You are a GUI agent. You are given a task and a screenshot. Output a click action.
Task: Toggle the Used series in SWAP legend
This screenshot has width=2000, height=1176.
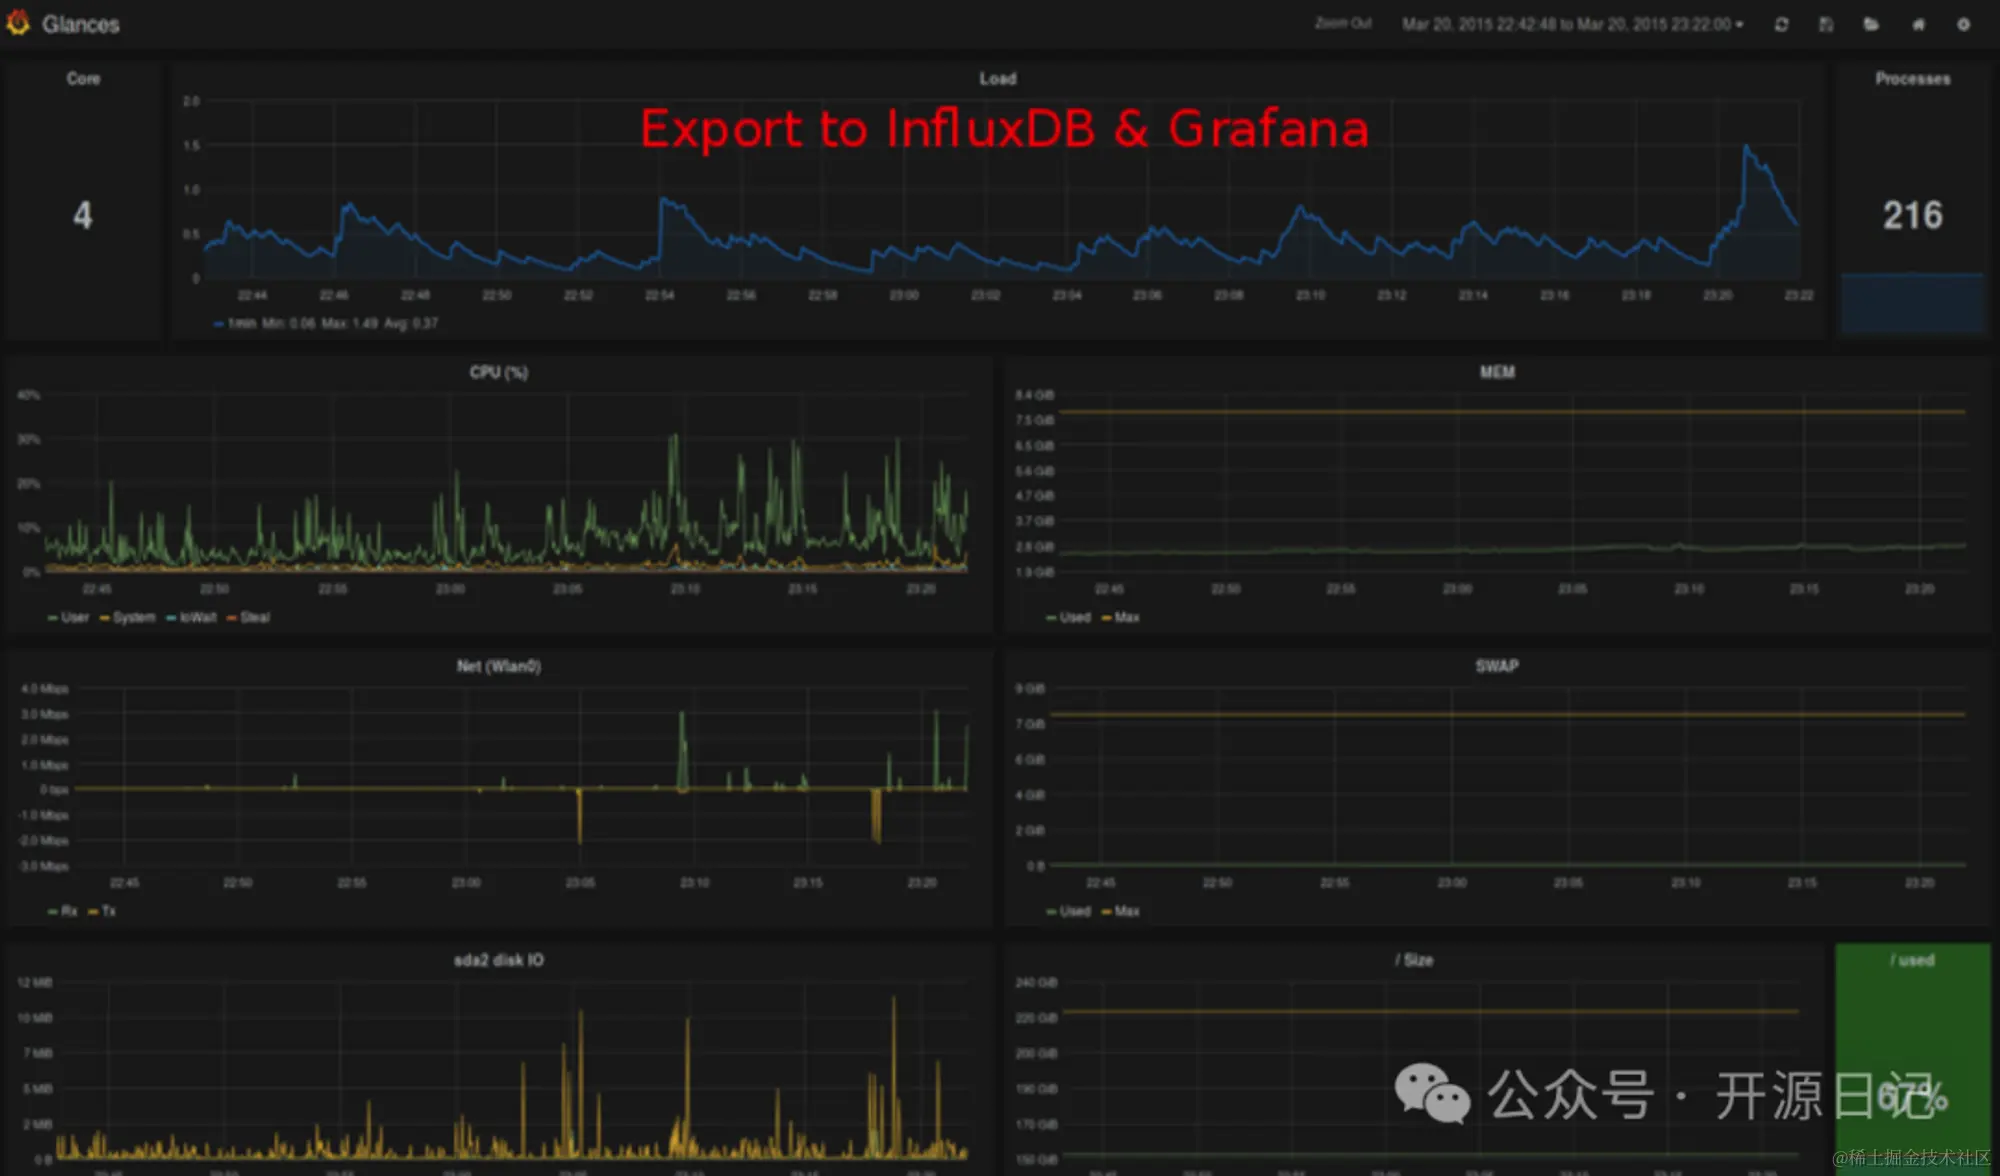1068,912
